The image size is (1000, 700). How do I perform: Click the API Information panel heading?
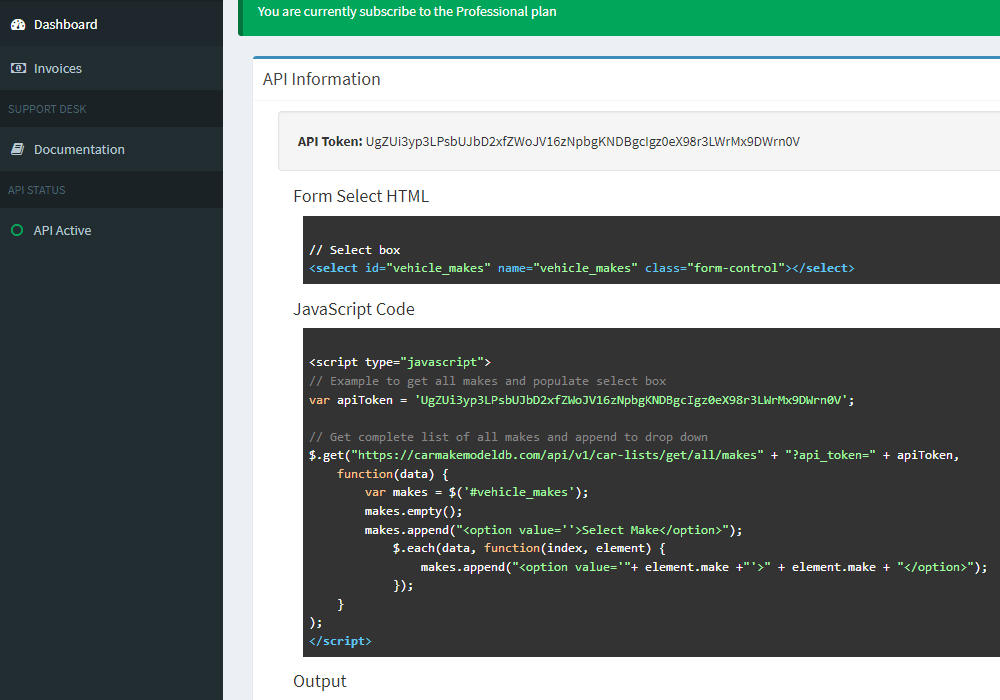pyautogui.click(x=321, y=79)
